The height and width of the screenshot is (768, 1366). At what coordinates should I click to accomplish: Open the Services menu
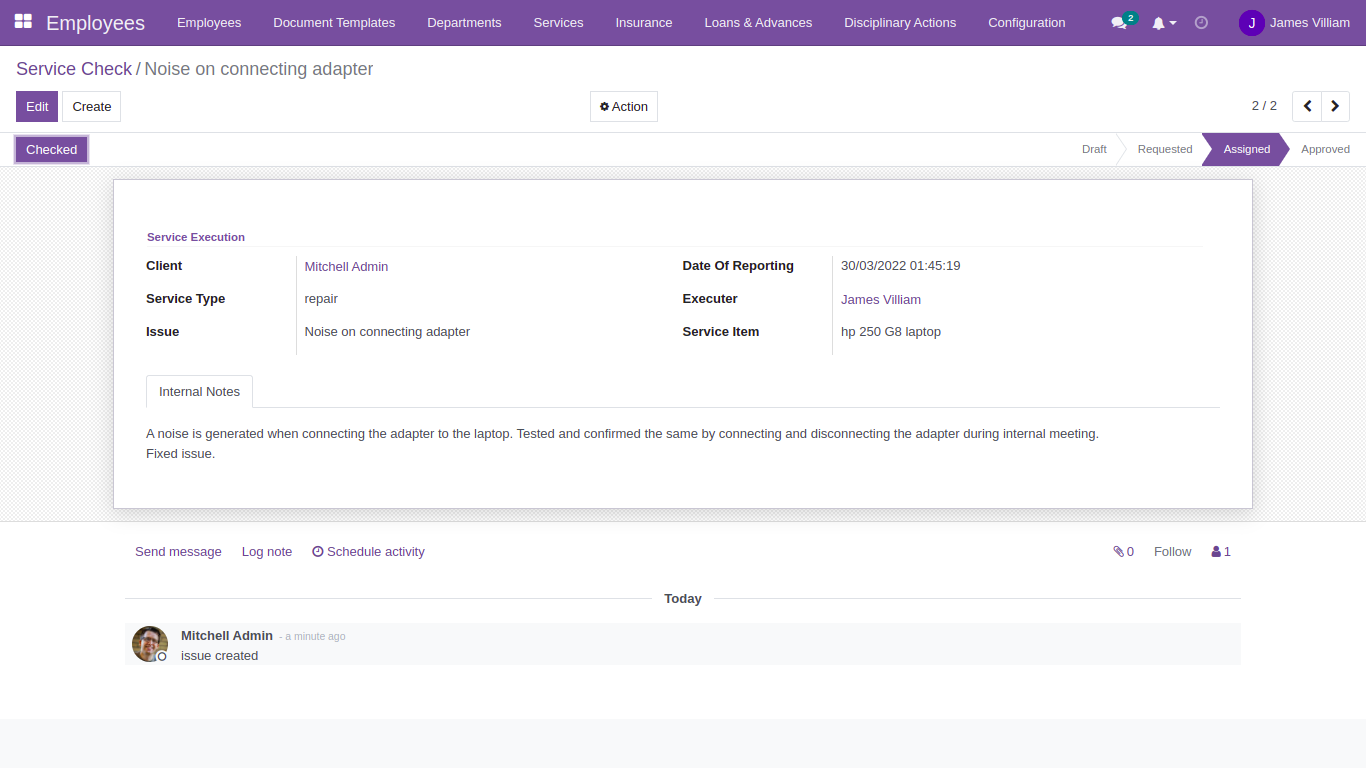tap(558, 22)
